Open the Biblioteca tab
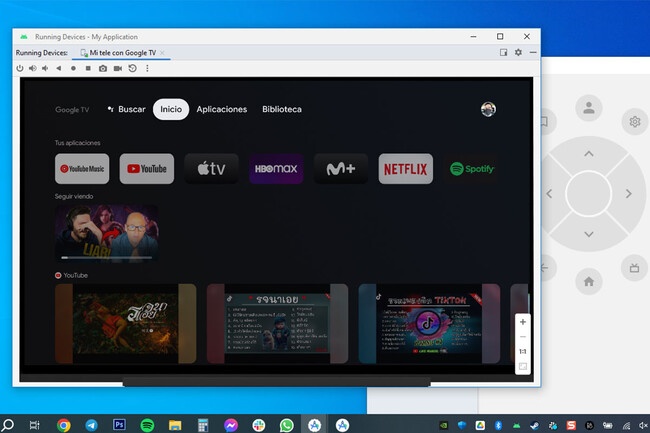Screen dimensions: 650x433 coord(282,109)
